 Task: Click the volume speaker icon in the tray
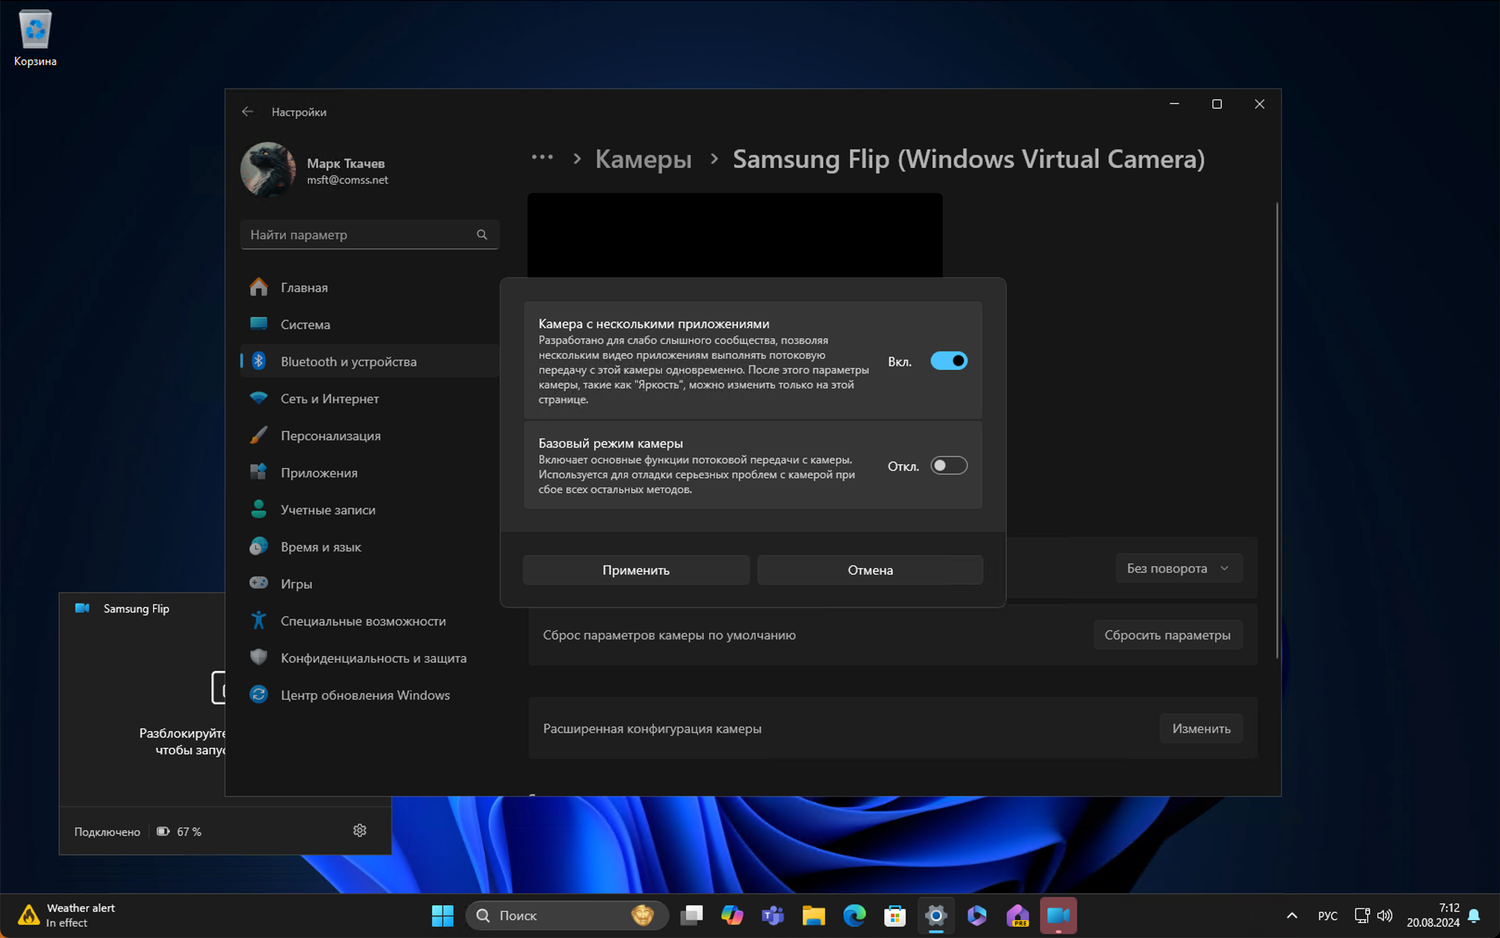click(x=1385, y=915)
